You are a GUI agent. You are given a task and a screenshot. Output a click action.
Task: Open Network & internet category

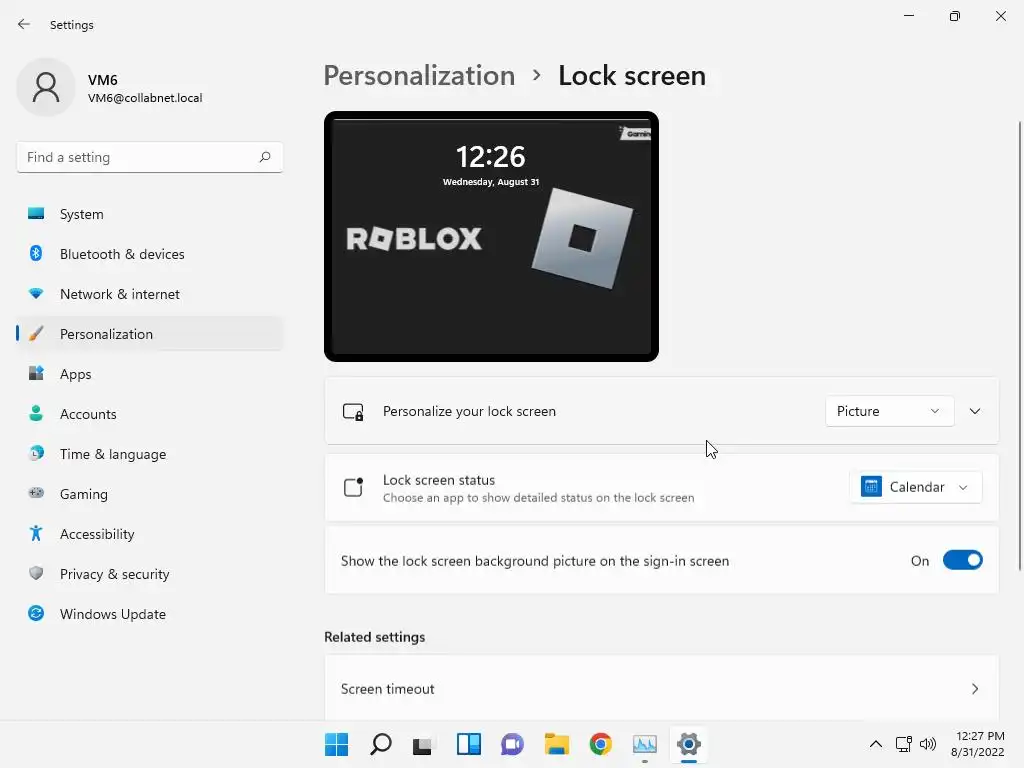click(x=150, y=294)
